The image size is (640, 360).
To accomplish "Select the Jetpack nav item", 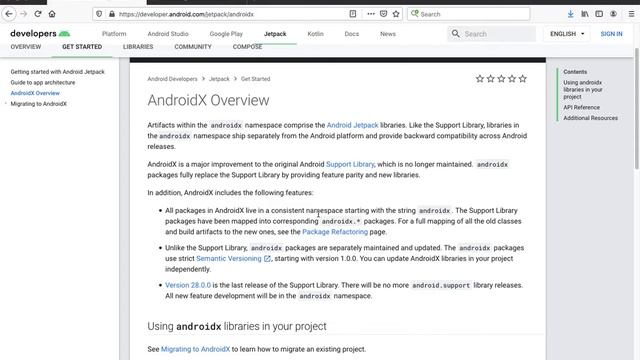I will click(275, 34).
